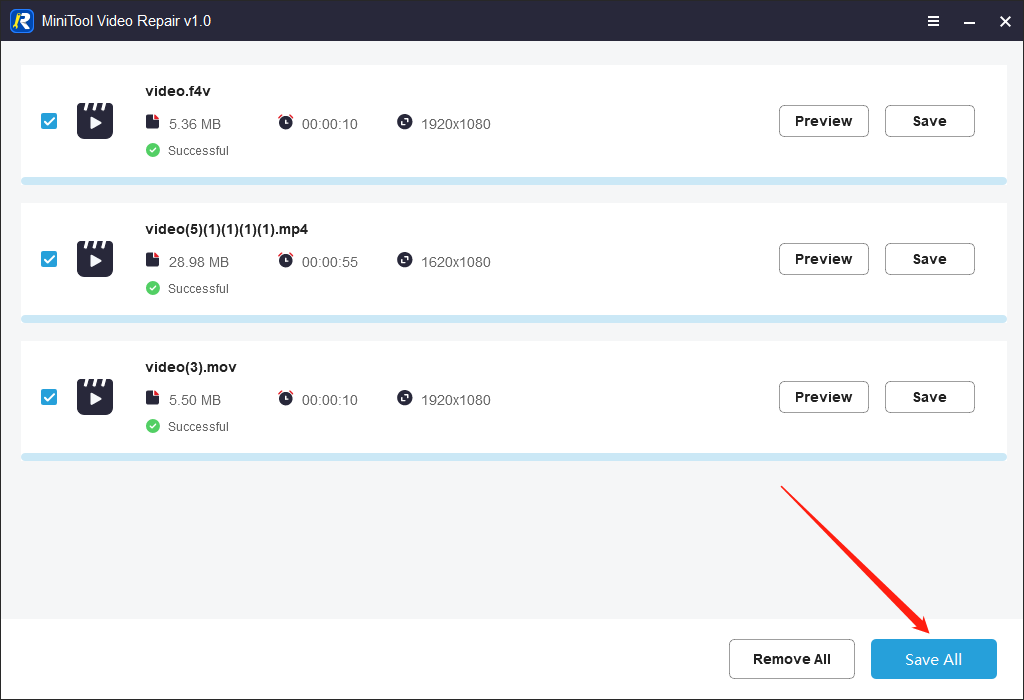Preview the repaired video.f4v file
The height and width of the screenshot is (700, 1024).
823,121
